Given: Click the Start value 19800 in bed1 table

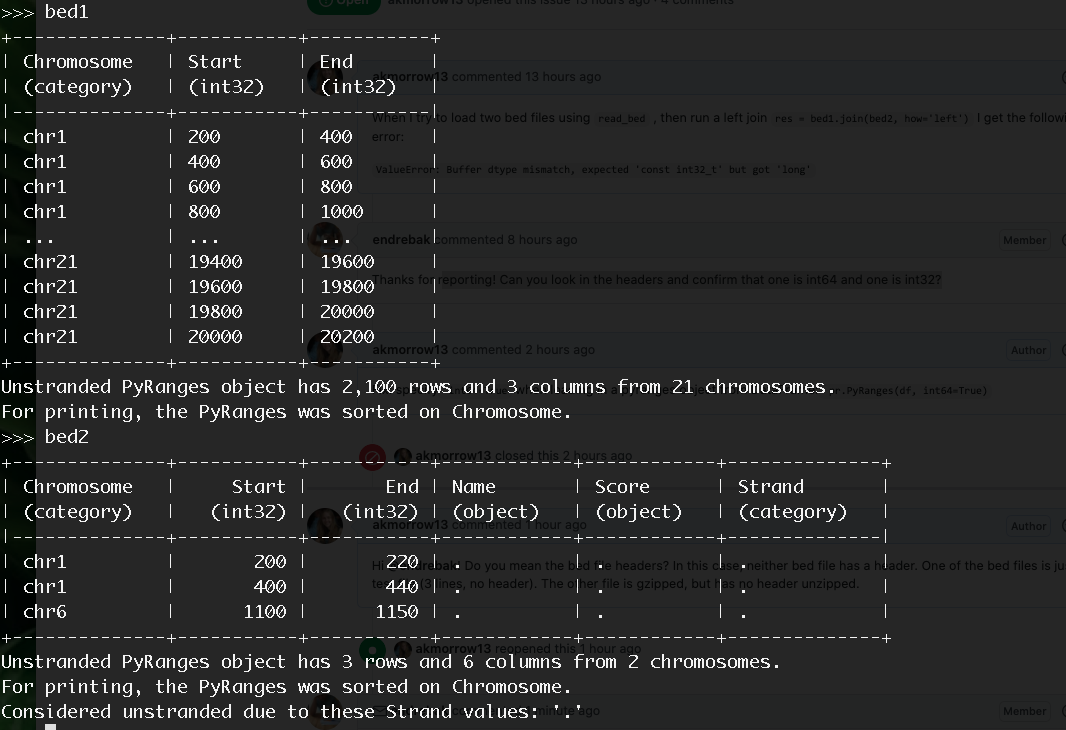Looking at the screenshot, I should [215, 312].
